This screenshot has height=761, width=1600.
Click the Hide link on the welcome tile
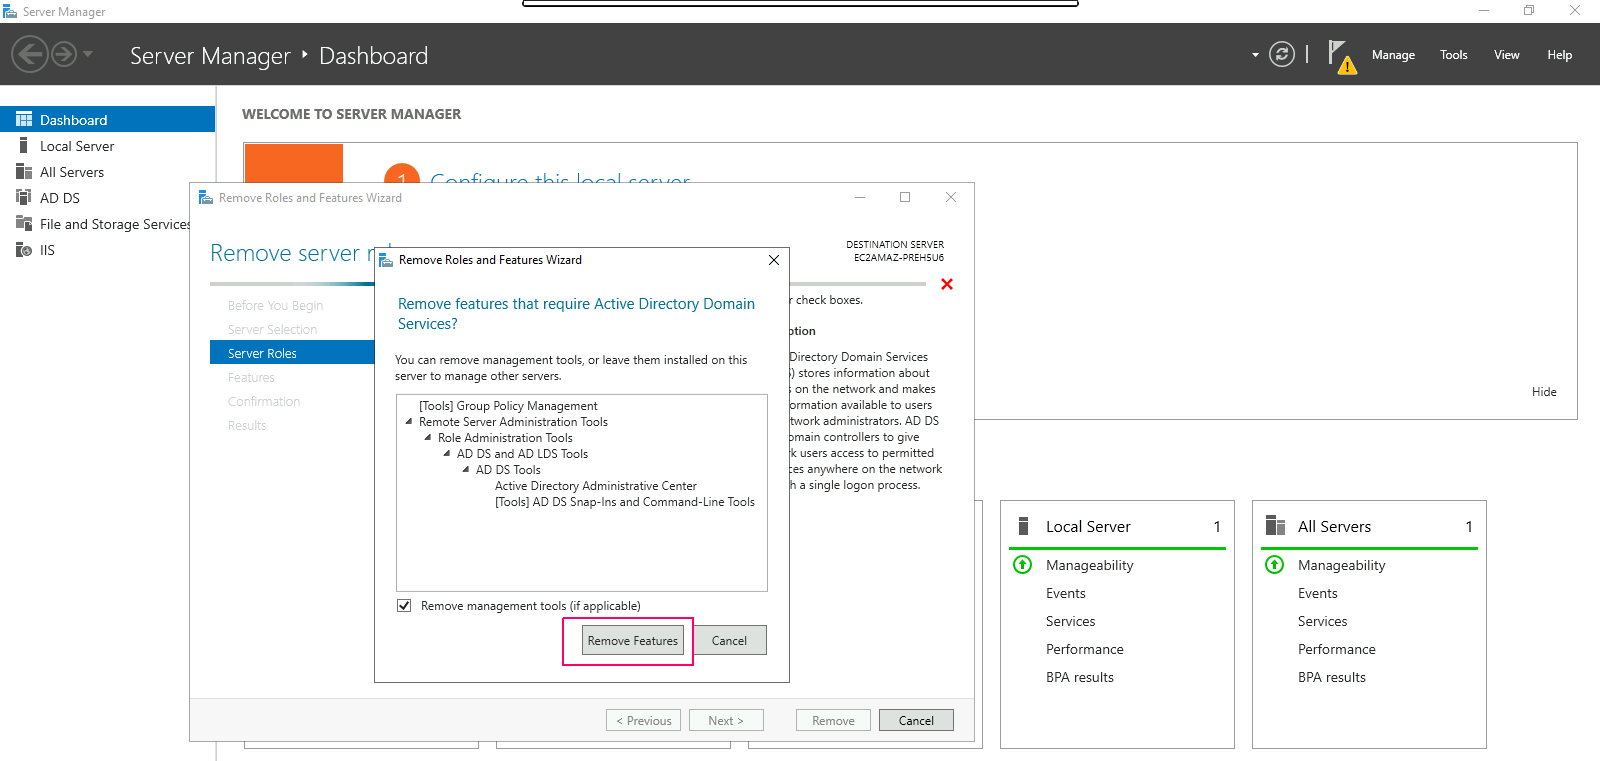click(1544, 392)
